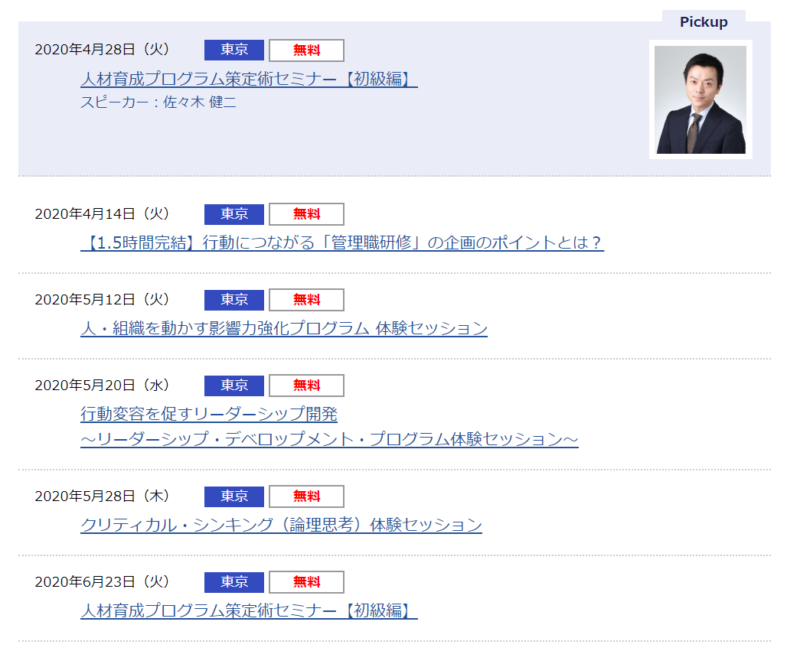This screenshot has width=800, height=664.
Task: Click the speaker text スピーカー：佐々木 健二
Action: [158, 103]
